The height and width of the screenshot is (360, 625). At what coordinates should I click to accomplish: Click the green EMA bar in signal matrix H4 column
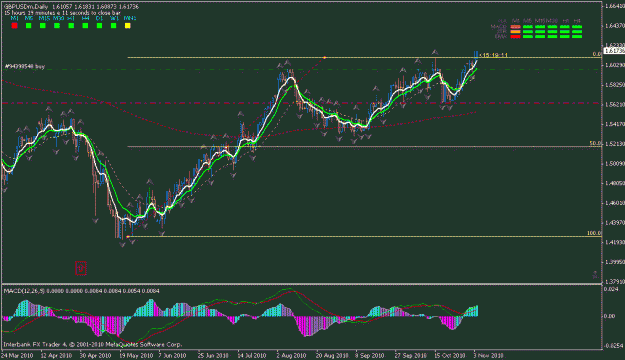coord(577,36)
